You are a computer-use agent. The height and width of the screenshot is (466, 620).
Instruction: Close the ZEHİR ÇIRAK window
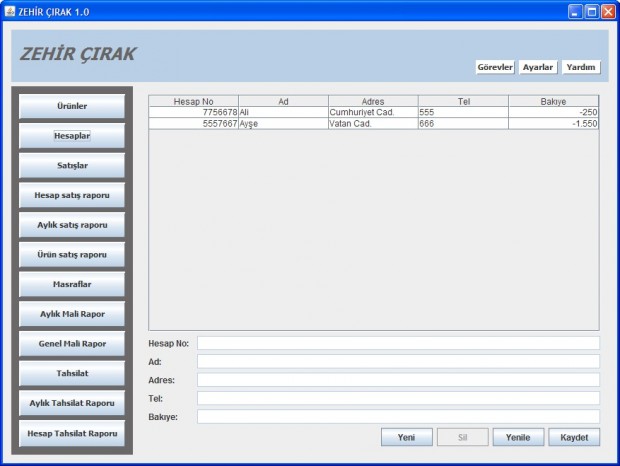608,12
